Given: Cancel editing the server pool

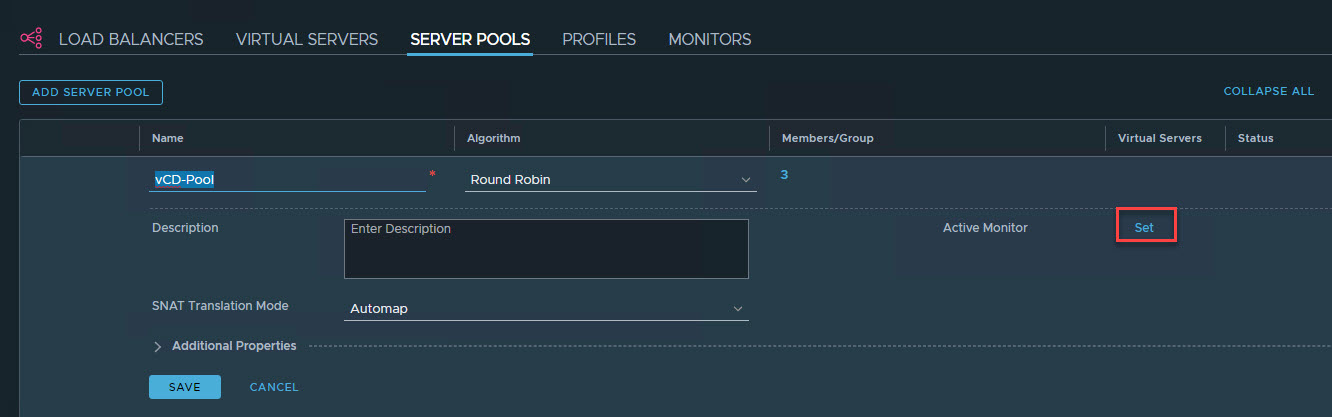Looking at the screenshot, I should click(x=274, y=387).
